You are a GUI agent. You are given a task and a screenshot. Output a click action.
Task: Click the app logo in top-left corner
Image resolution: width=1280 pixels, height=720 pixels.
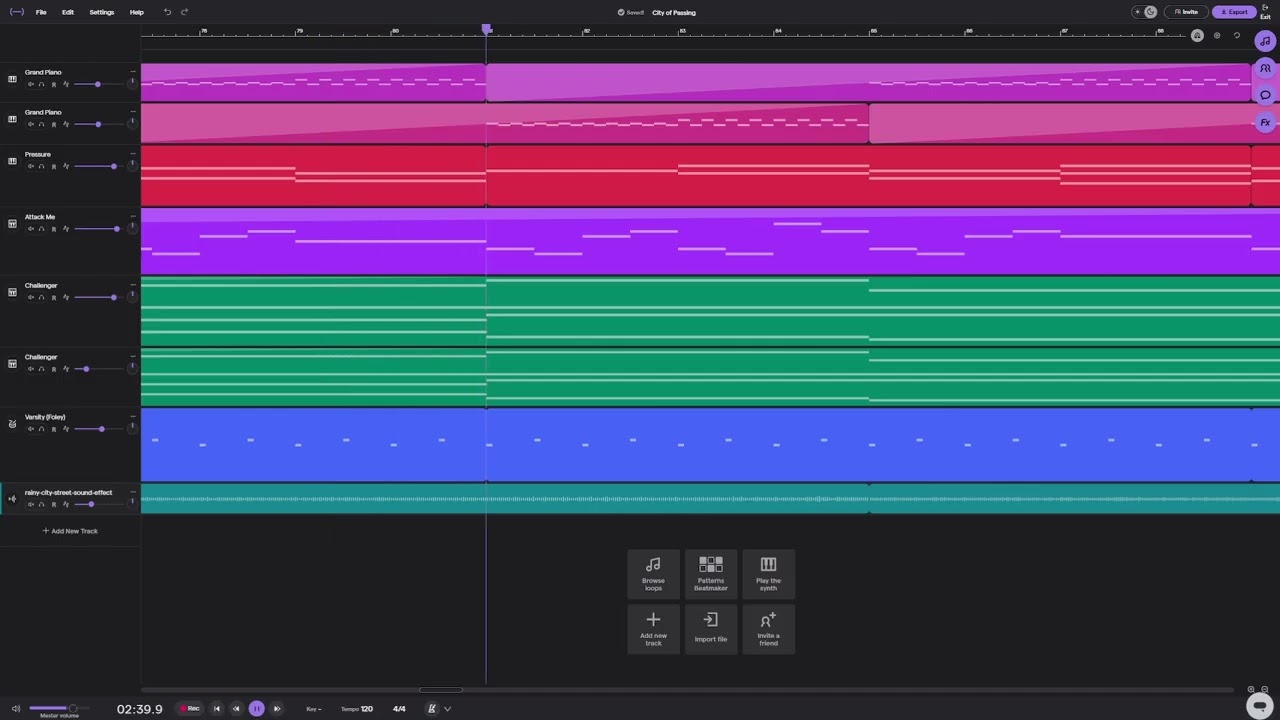(x=15, y=12)
